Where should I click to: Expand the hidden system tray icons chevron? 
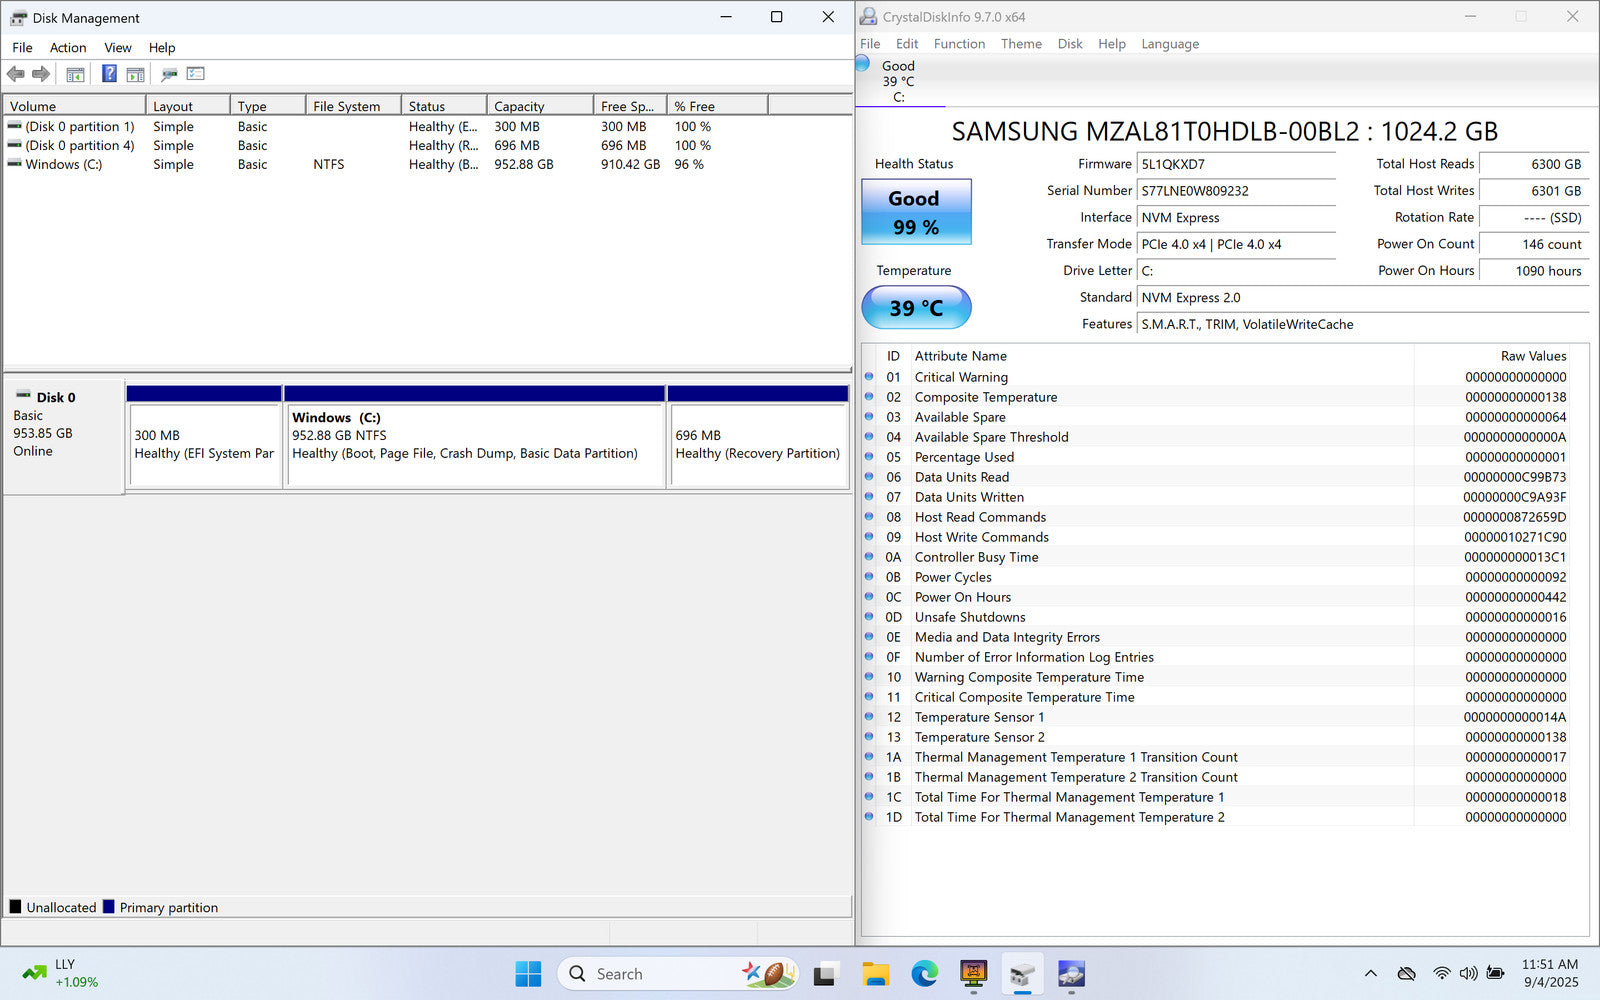click(x=1370, y=973)
